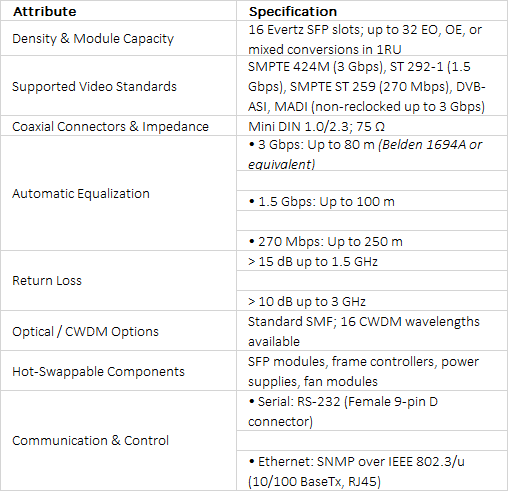Click the Density & Module Capacity cell
The height and width of the screenshot is (491, 508).
pyautogui.click(x=118, y=38)
